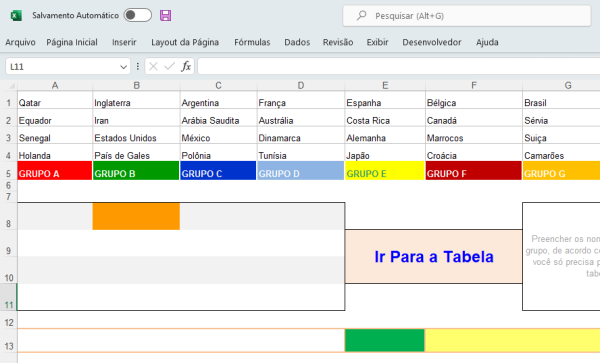Click the orange filled cell in row 8

[136, 216]
